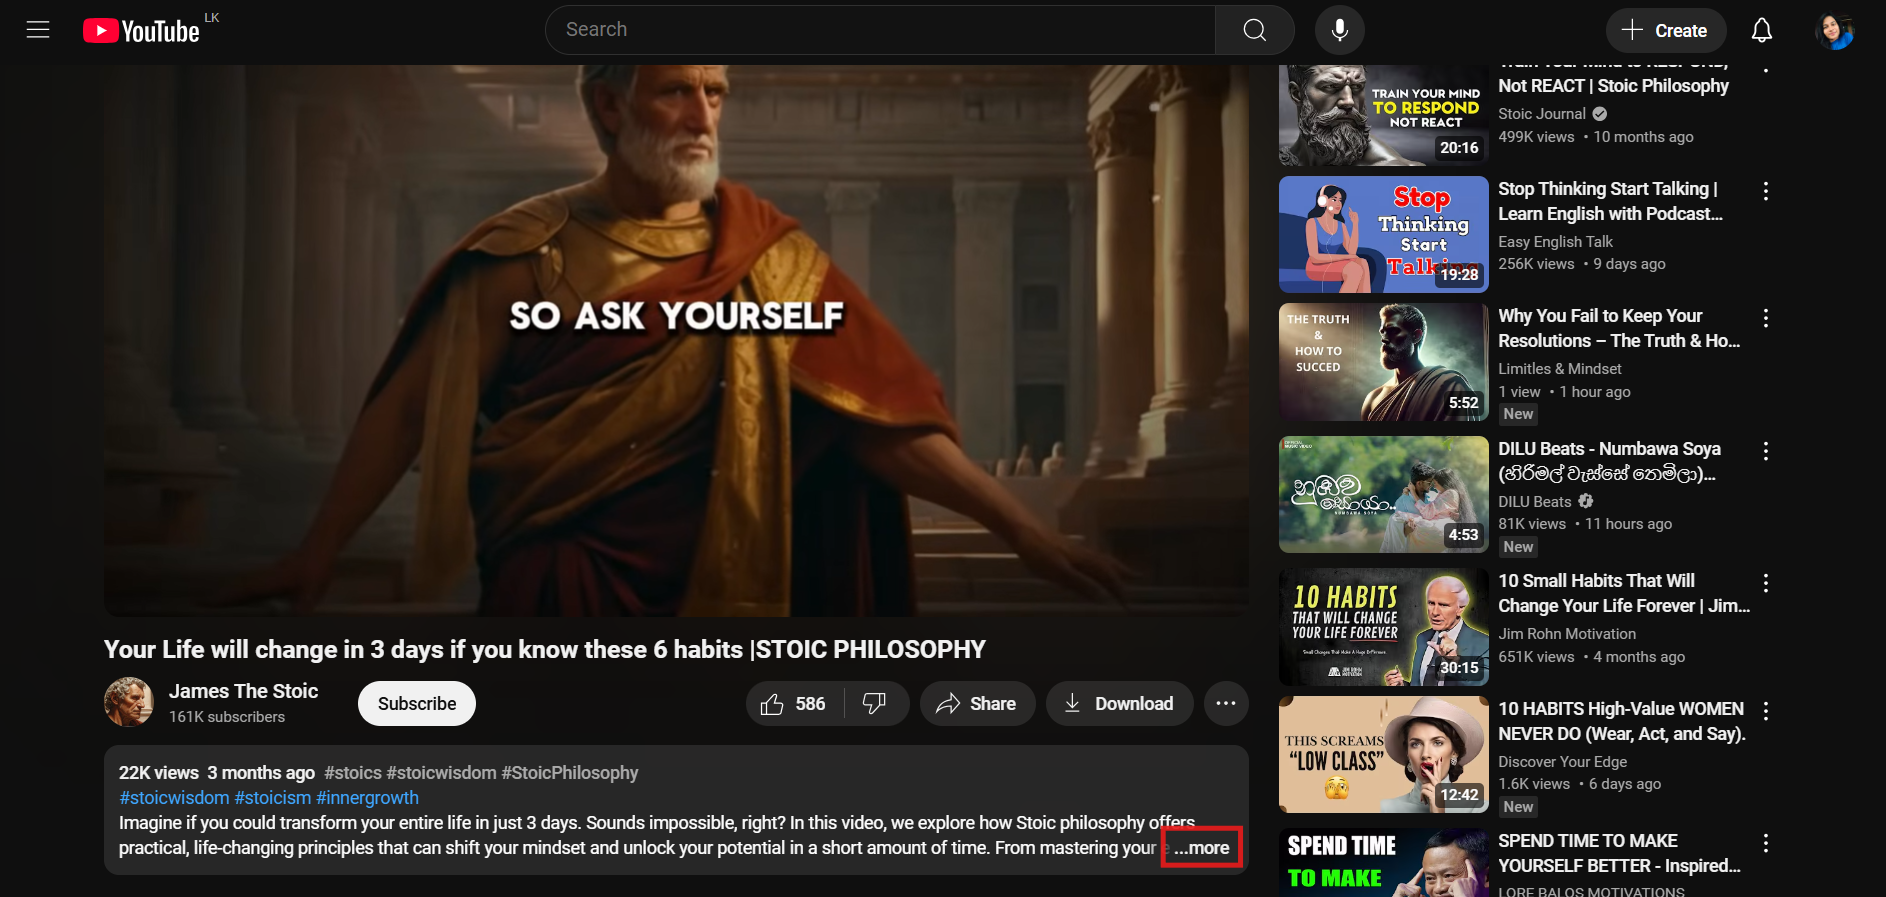Open Spend Time To Make thumbnail
Viewport: 1886px width, 897px height.
point(1384,862)
